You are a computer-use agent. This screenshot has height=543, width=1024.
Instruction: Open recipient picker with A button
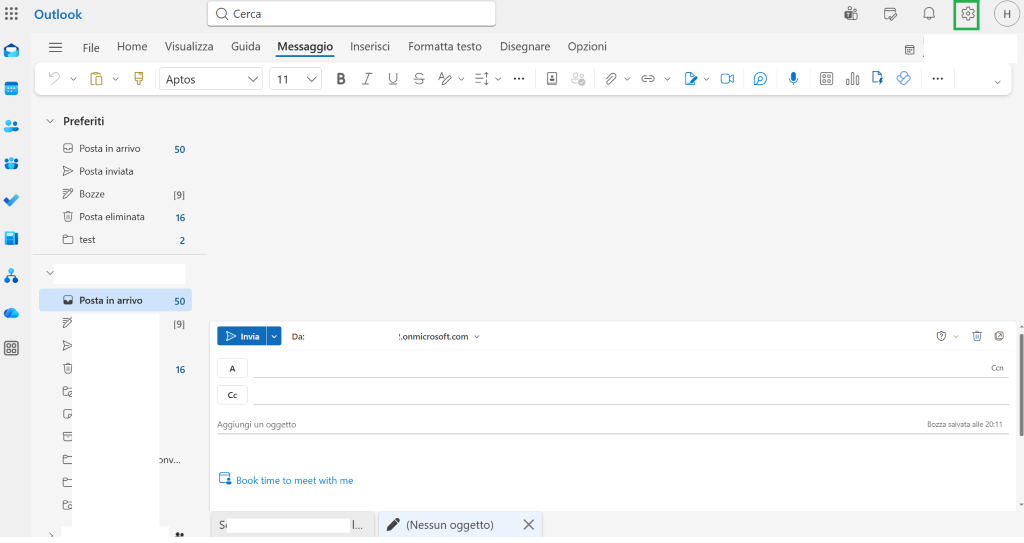point(232,369)
